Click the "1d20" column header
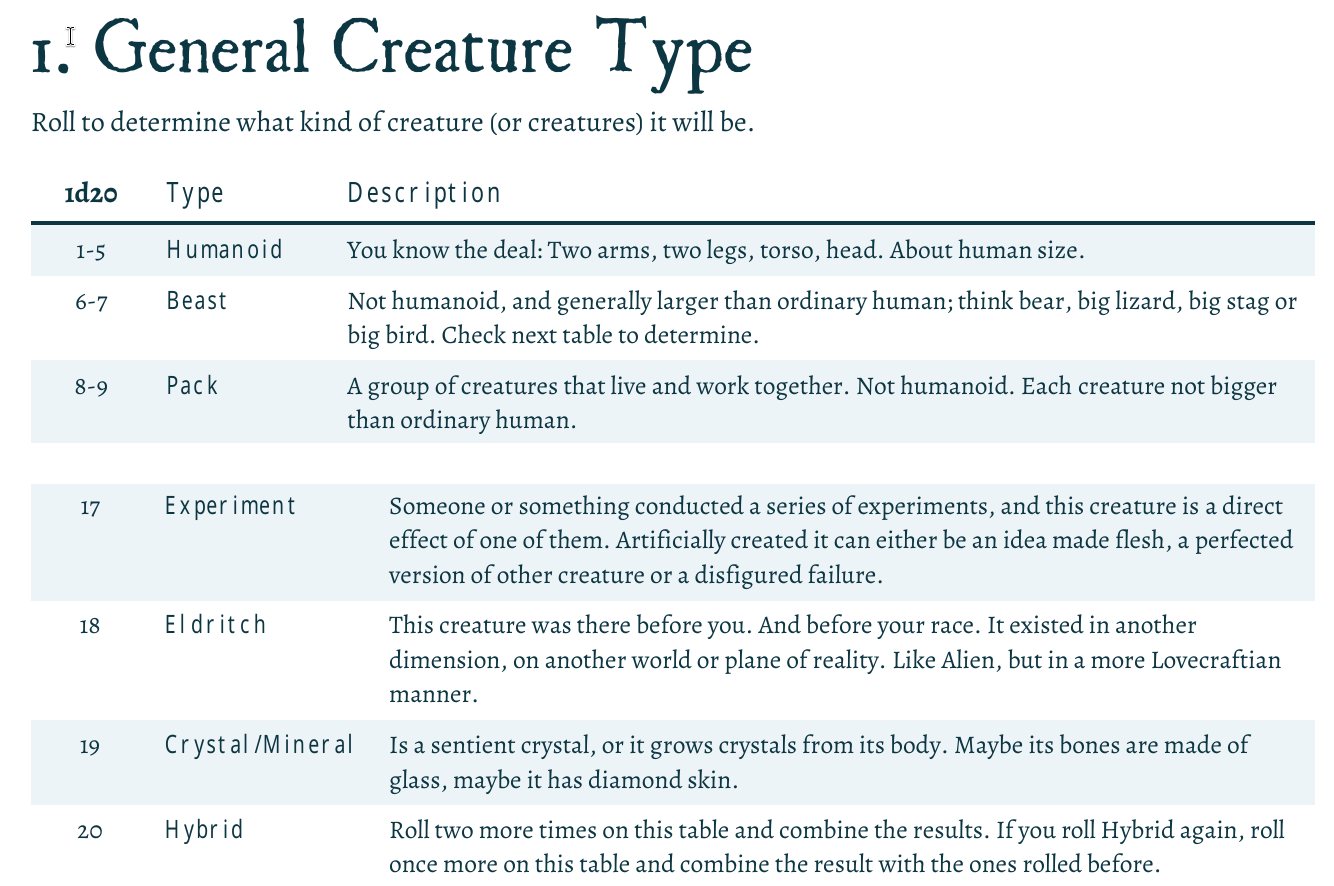The image size is (1334, 886). (x=90, y=193)
